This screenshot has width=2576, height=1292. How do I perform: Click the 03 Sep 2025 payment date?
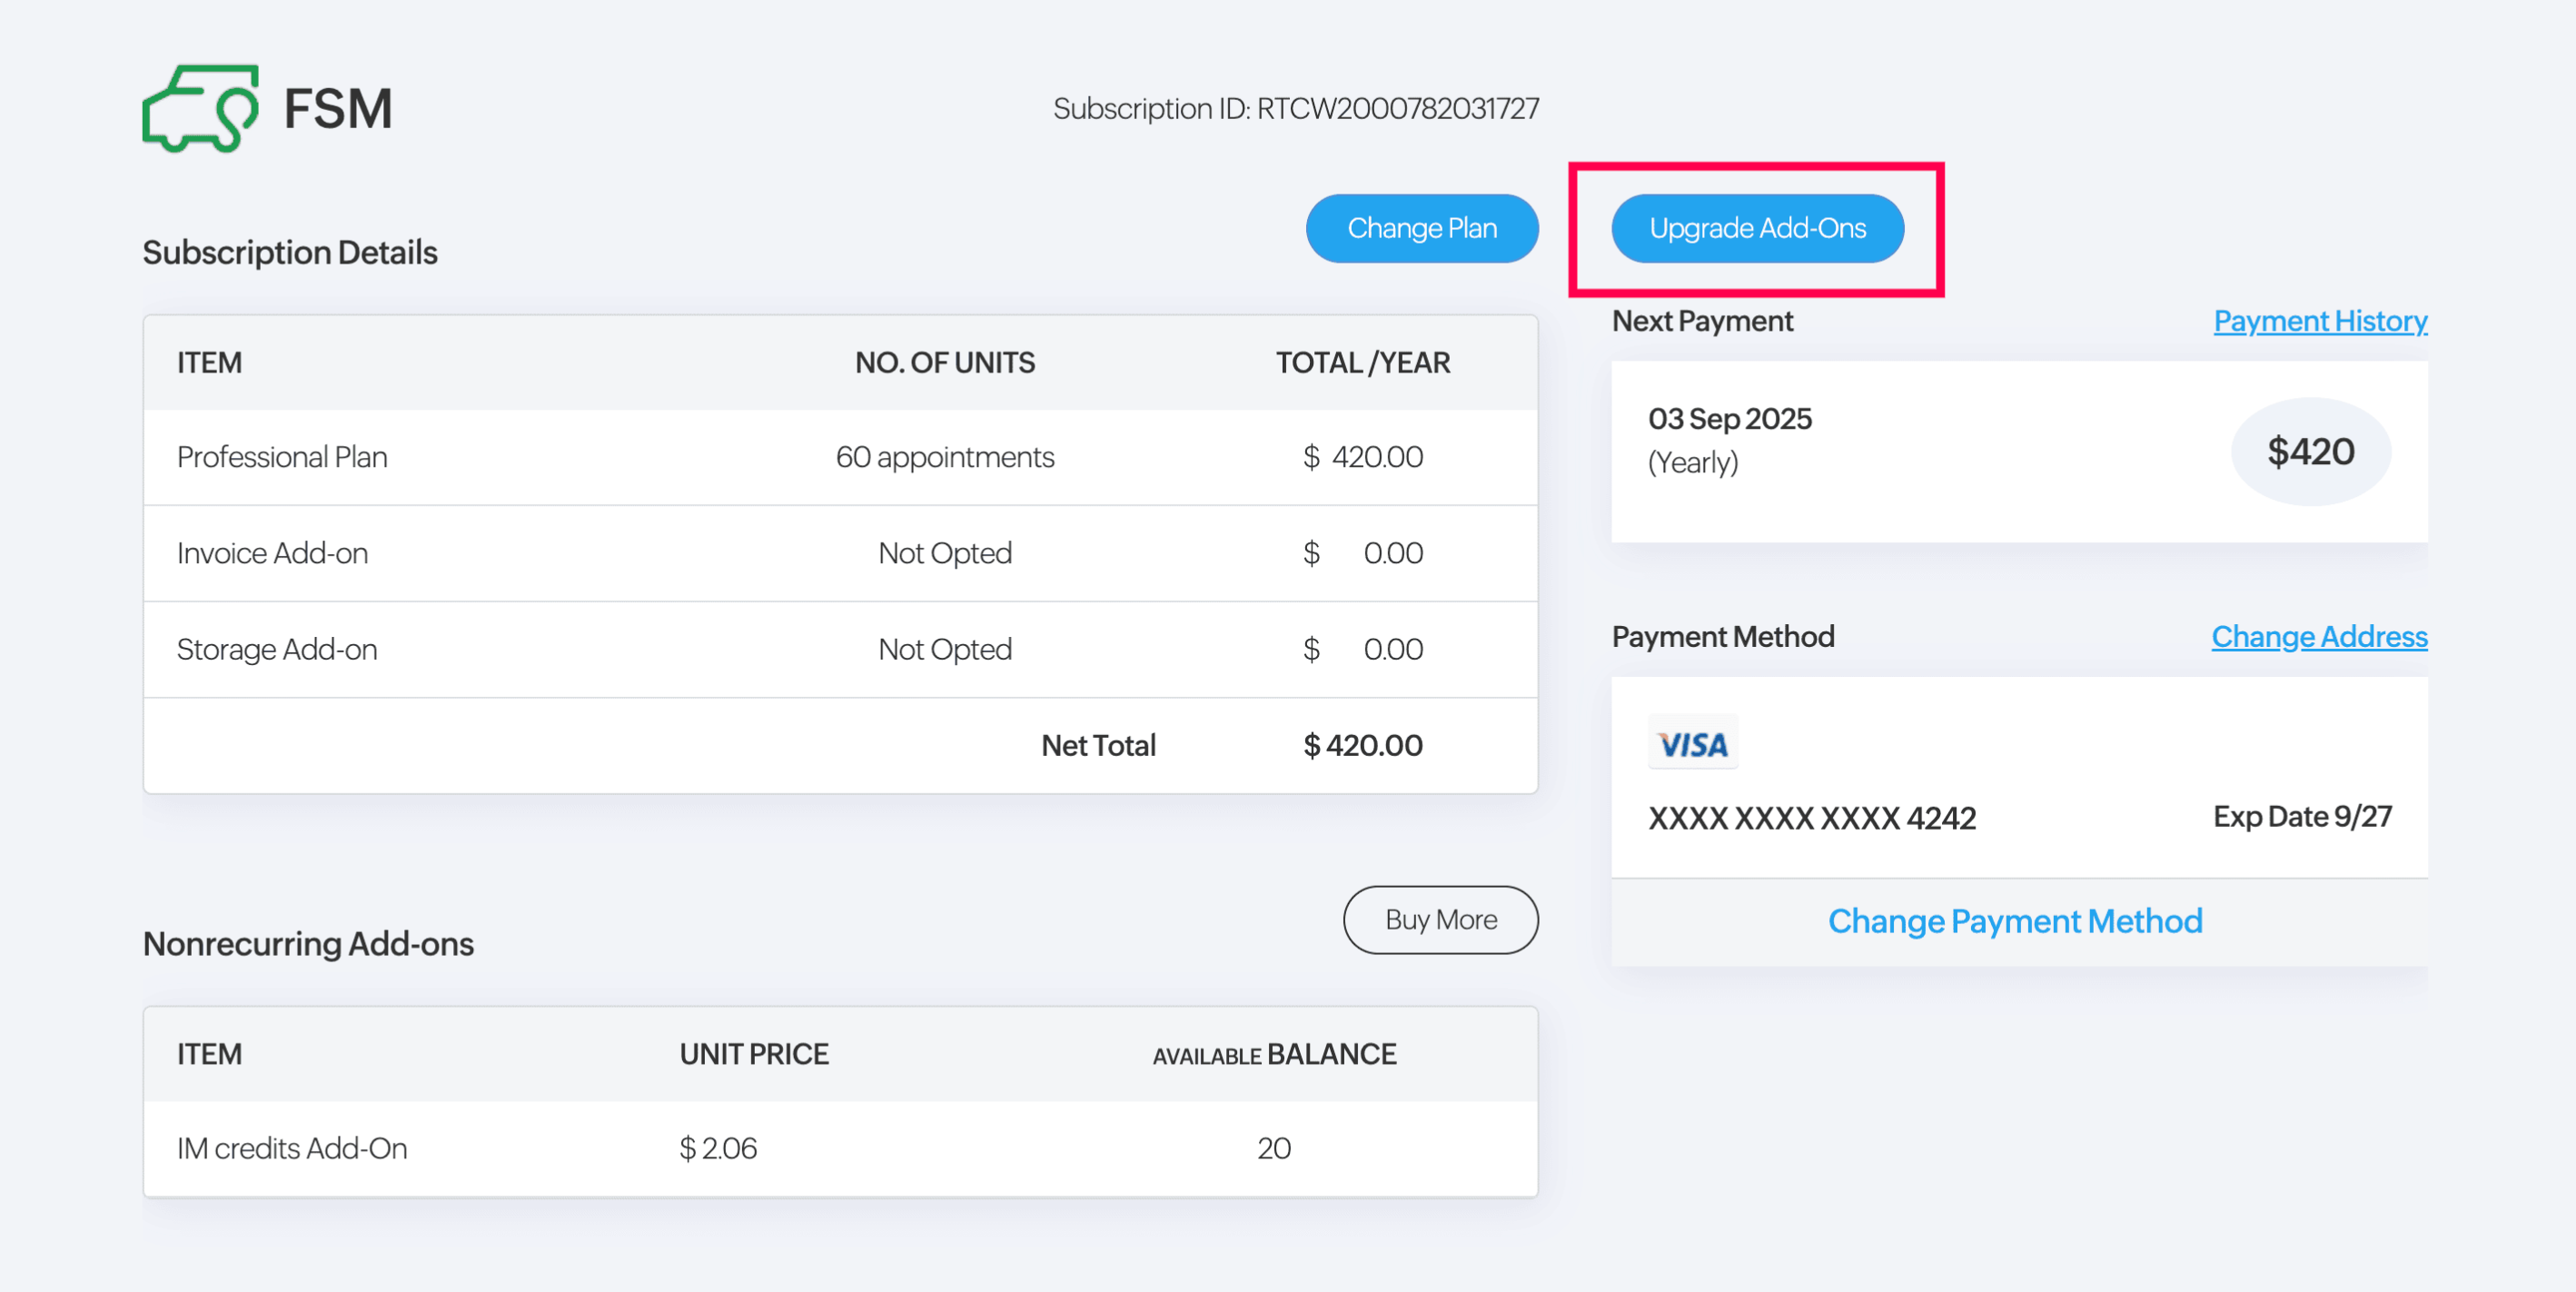(x=1729, y=418)
